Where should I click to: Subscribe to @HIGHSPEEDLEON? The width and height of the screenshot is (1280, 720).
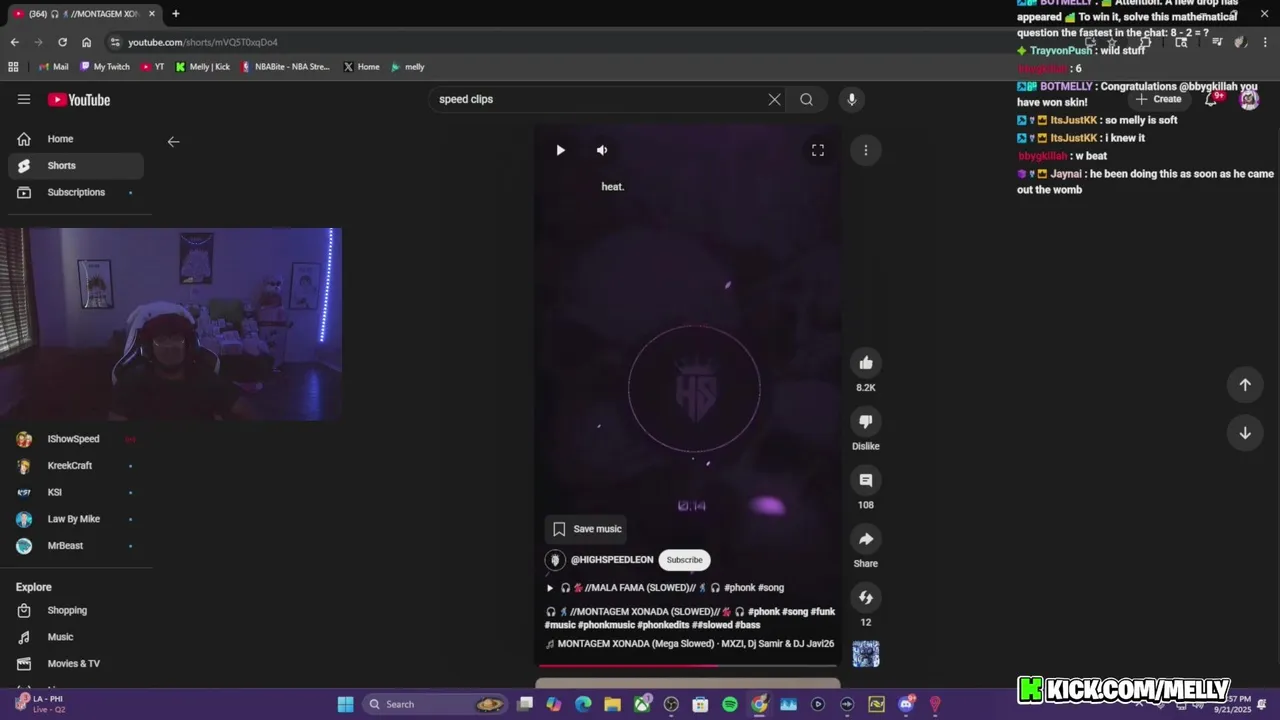[684, 560]
